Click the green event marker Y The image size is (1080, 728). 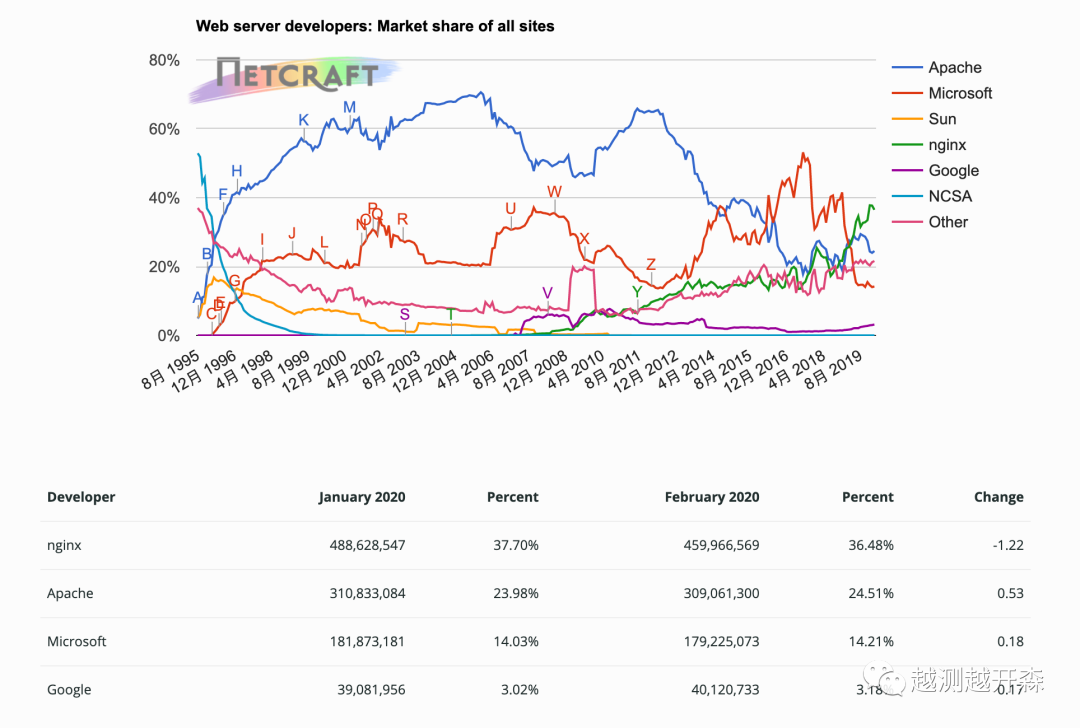tap(637, 292)
